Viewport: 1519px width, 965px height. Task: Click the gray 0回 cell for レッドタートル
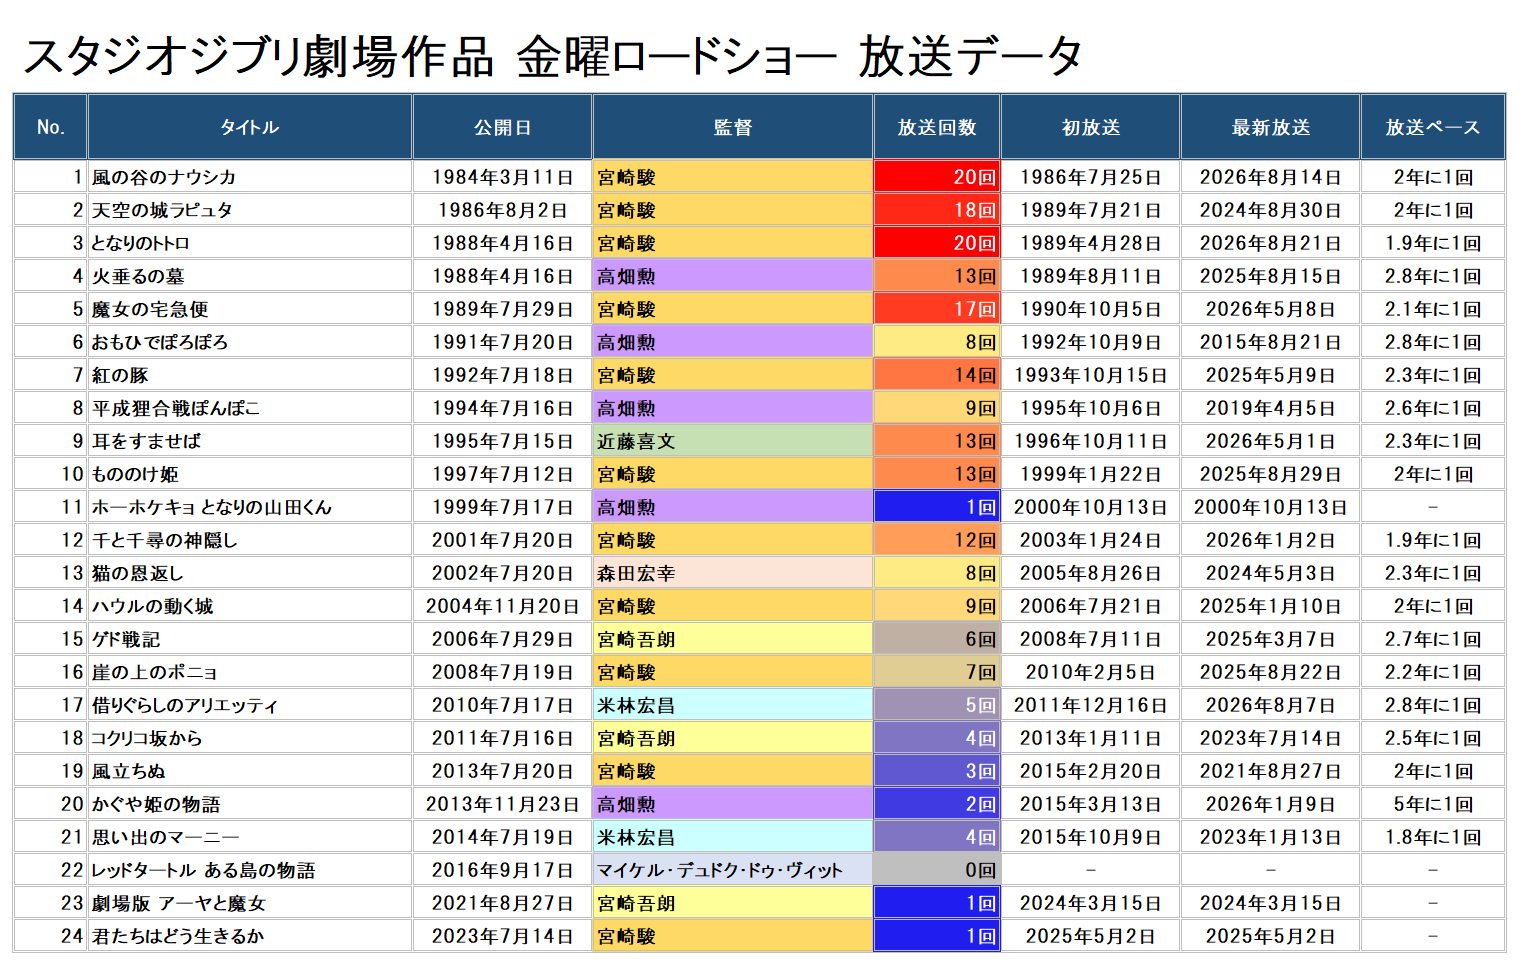(x=937, y=870)
